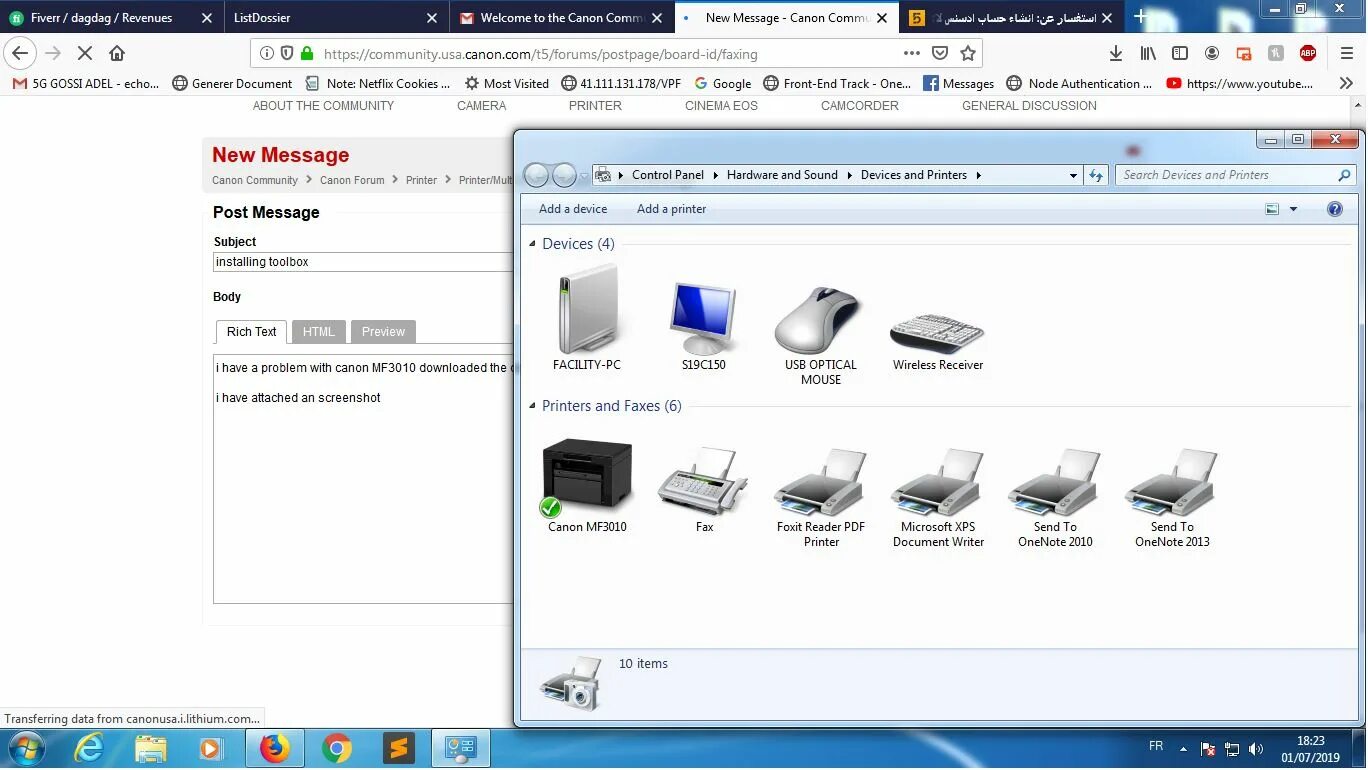Click Add a device
The image size is (1368, 770).
573,209
